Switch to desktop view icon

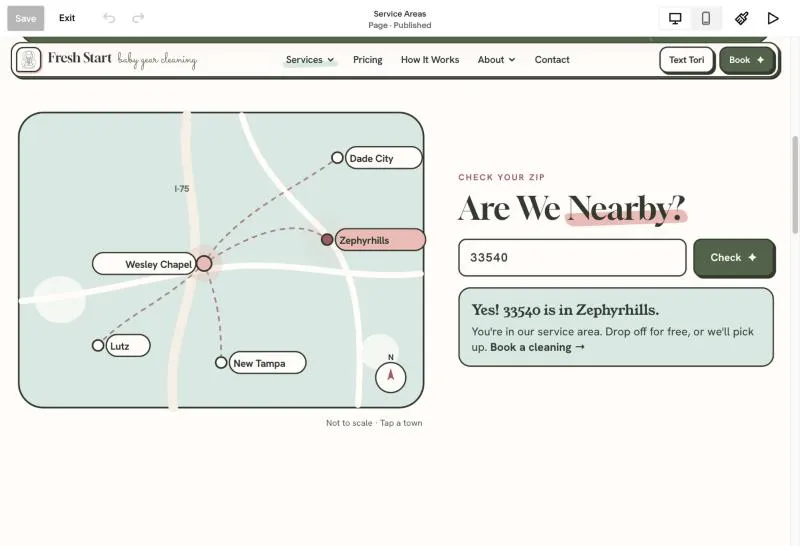click(x=675, y=18)
